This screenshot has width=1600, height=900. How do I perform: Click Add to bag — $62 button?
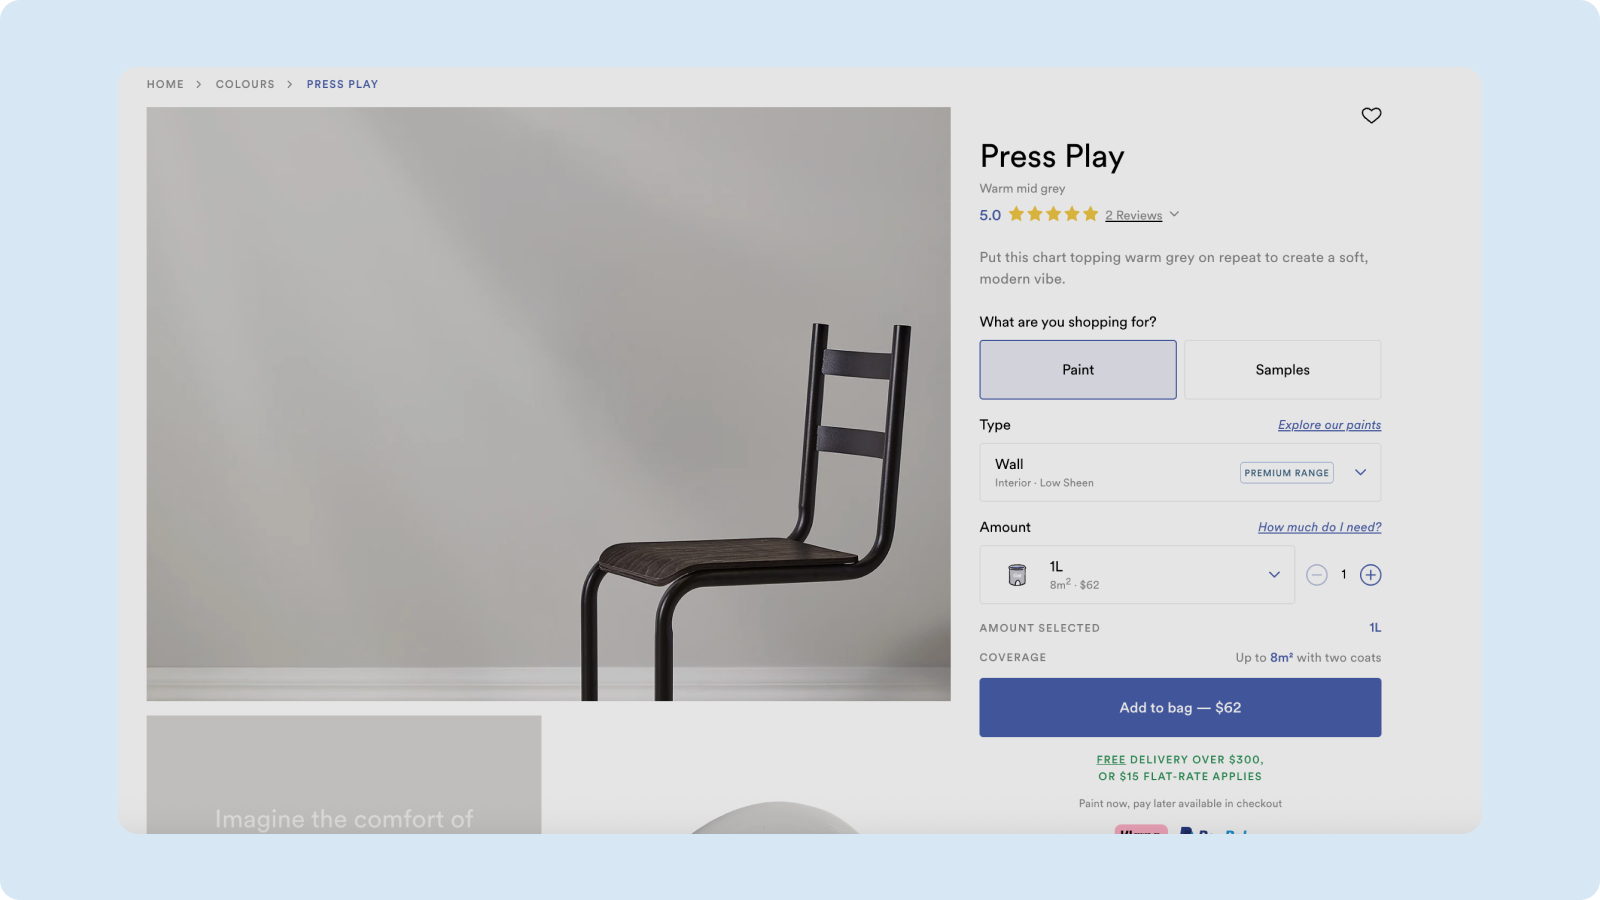pyautogui.click(x=1180, y=708)
